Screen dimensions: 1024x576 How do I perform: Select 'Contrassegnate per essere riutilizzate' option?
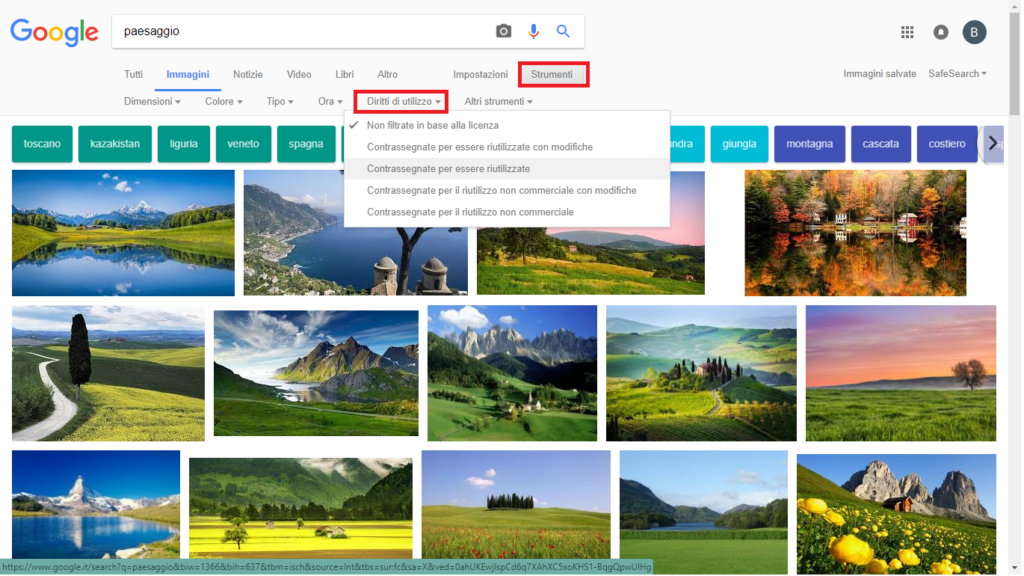(448, 169)
